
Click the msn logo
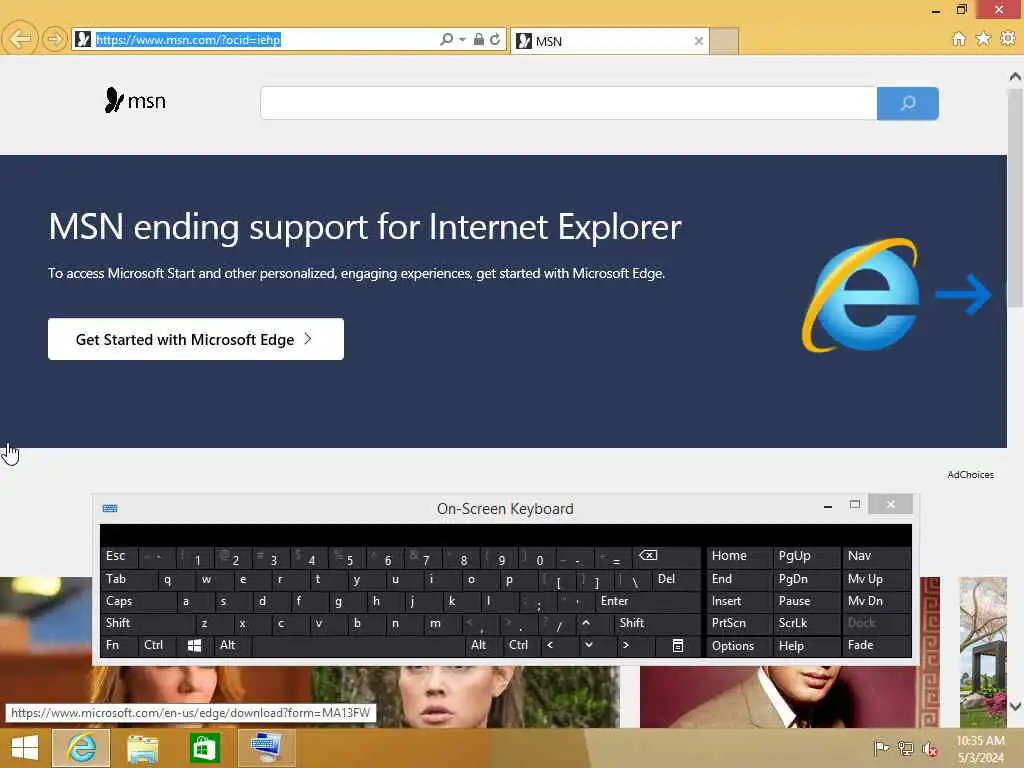[x=135, y=101]
